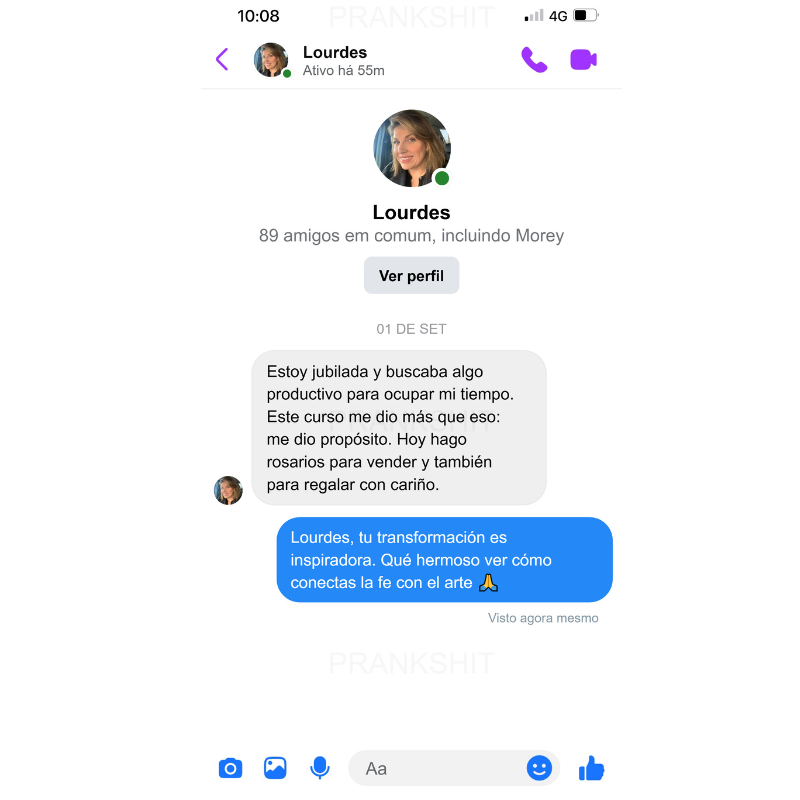Viewport: 800px width, 800px height.
Task: Tap the Lourdes name in the header
Action: tap(335, 53)
